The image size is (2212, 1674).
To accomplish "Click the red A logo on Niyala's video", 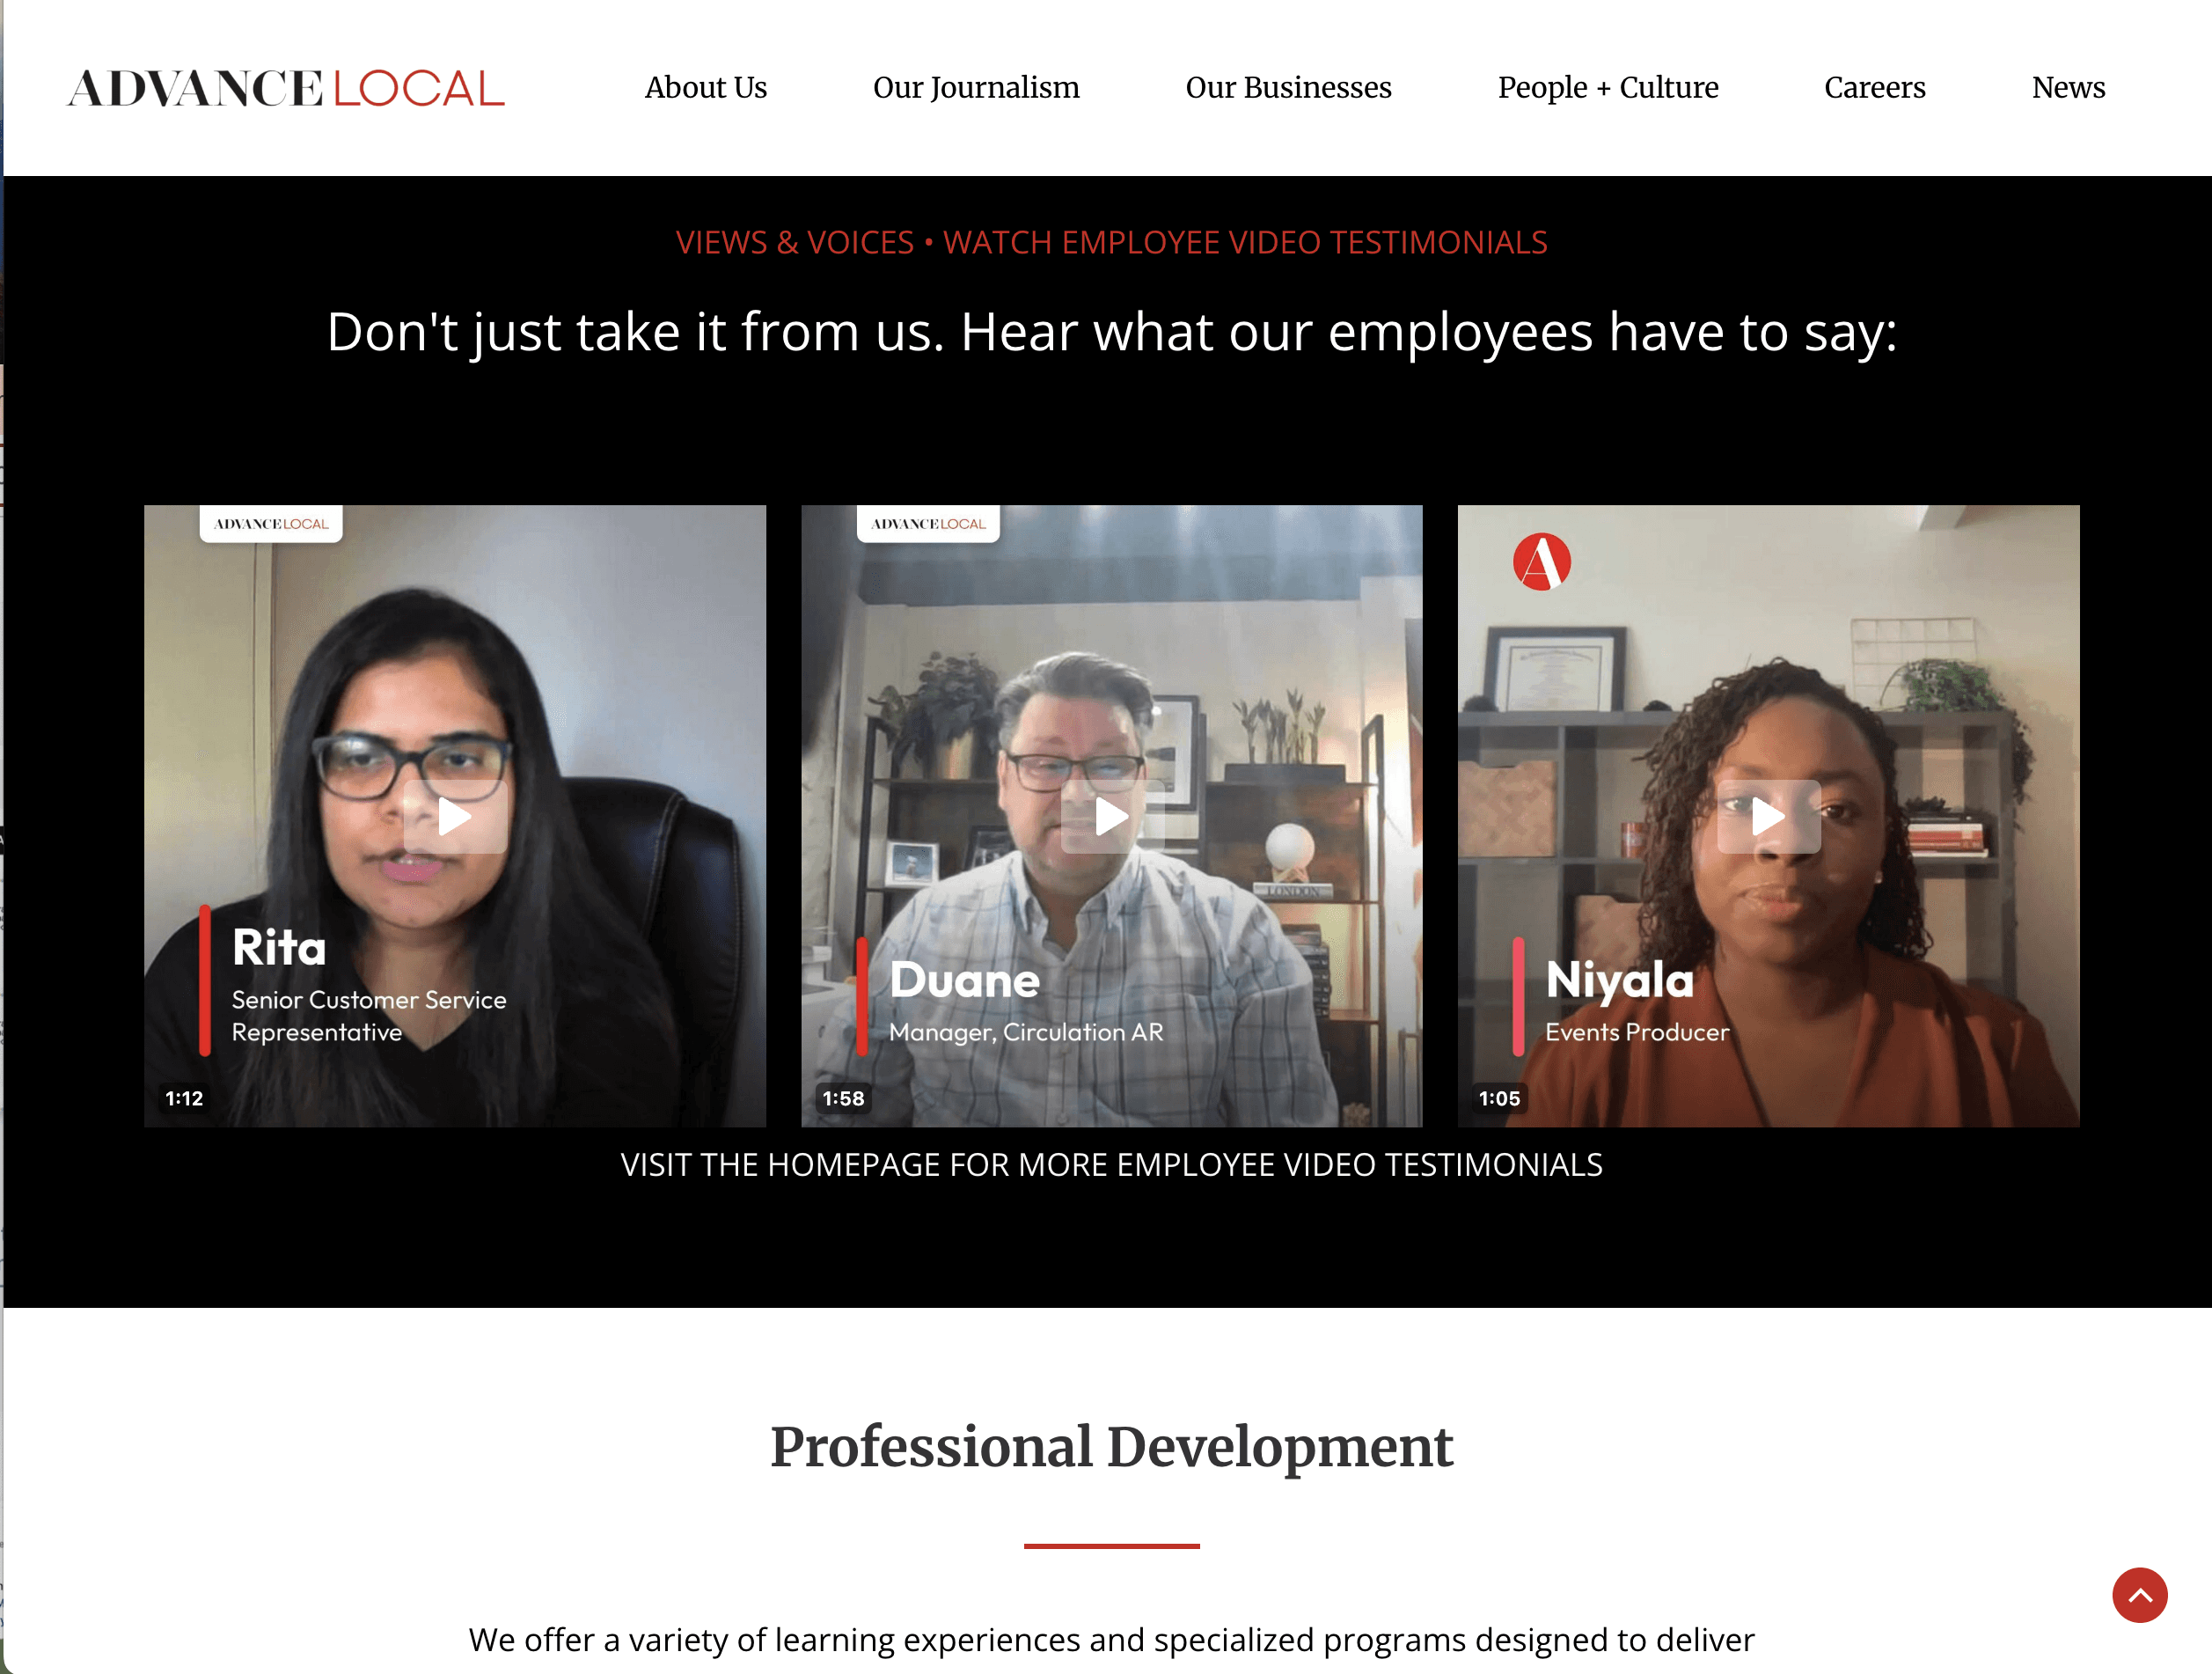I will point(1541,561).
